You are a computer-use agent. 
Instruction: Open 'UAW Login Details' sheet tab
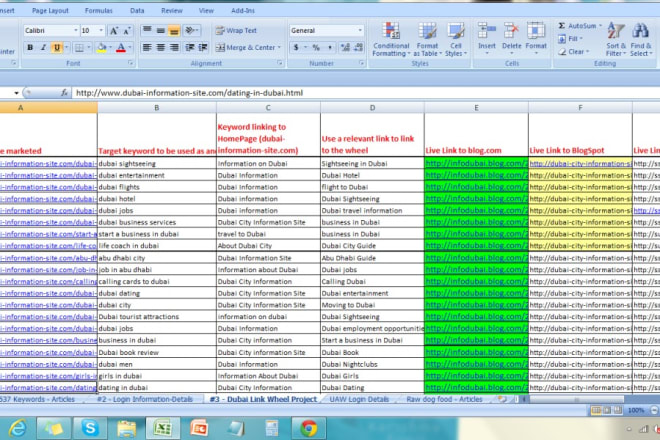click(359, 399)
